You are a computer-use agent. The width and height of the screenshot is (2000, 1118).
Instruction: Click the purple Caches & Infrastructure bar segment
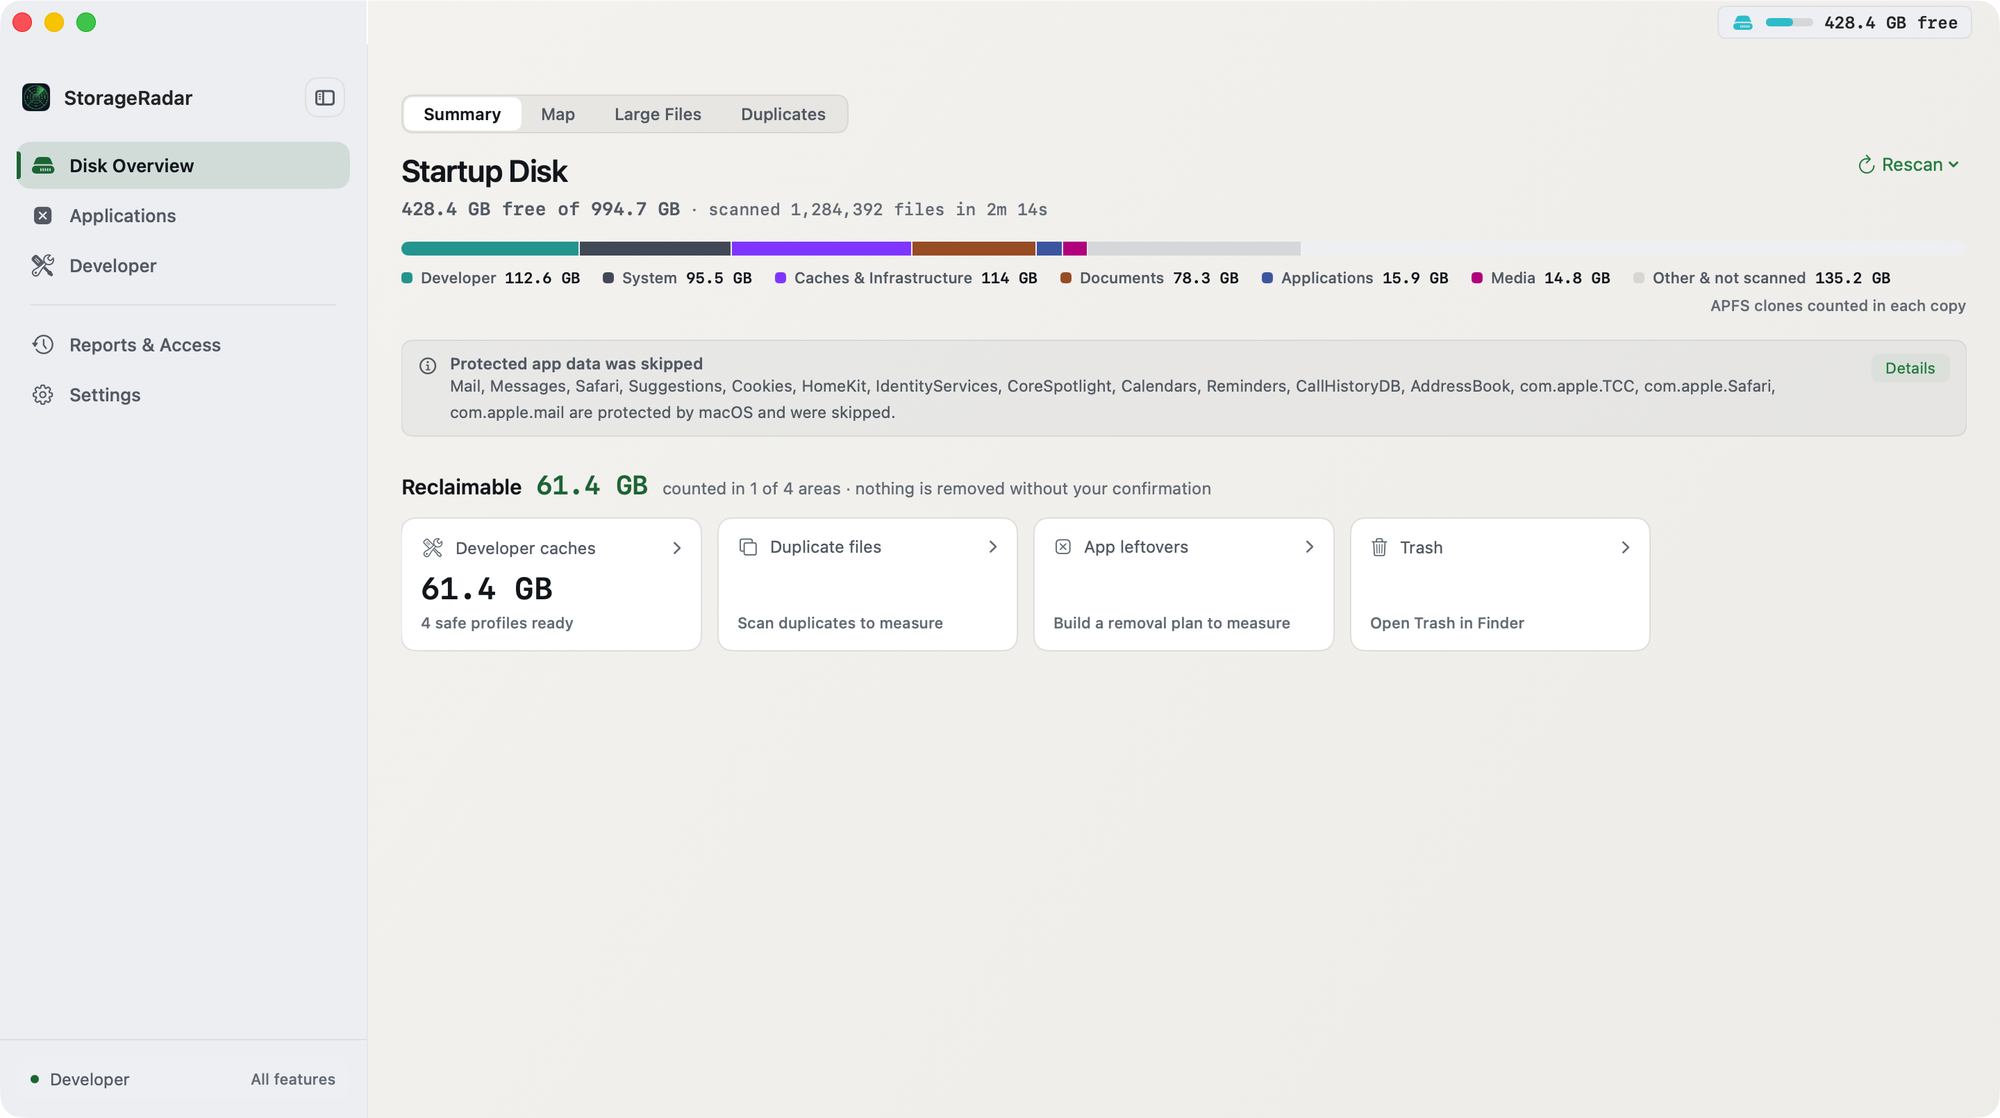(x=821, y=248)
